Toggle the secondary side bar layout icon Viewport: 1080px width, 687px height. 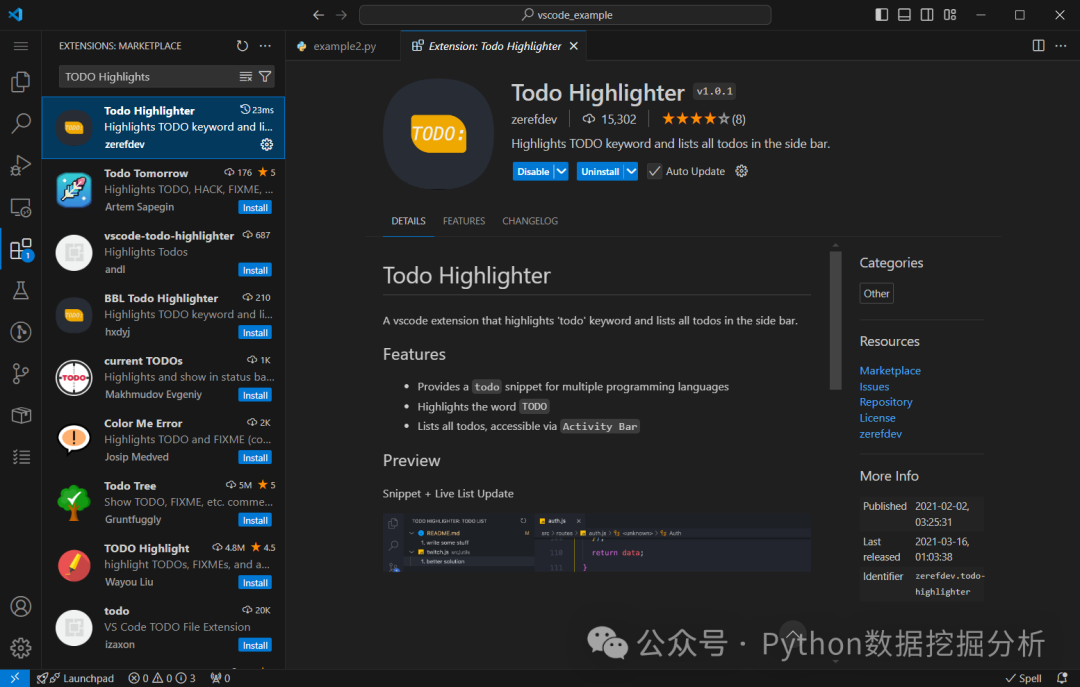coord(927,14)
